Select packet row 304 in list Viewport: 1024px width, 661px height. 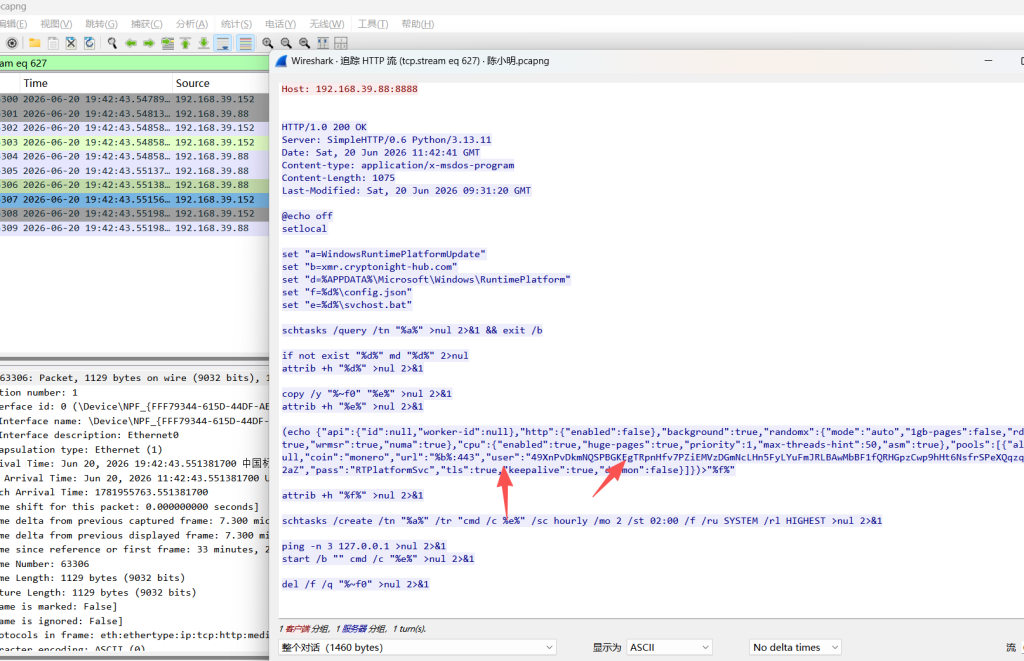click(x=134, y=157)
